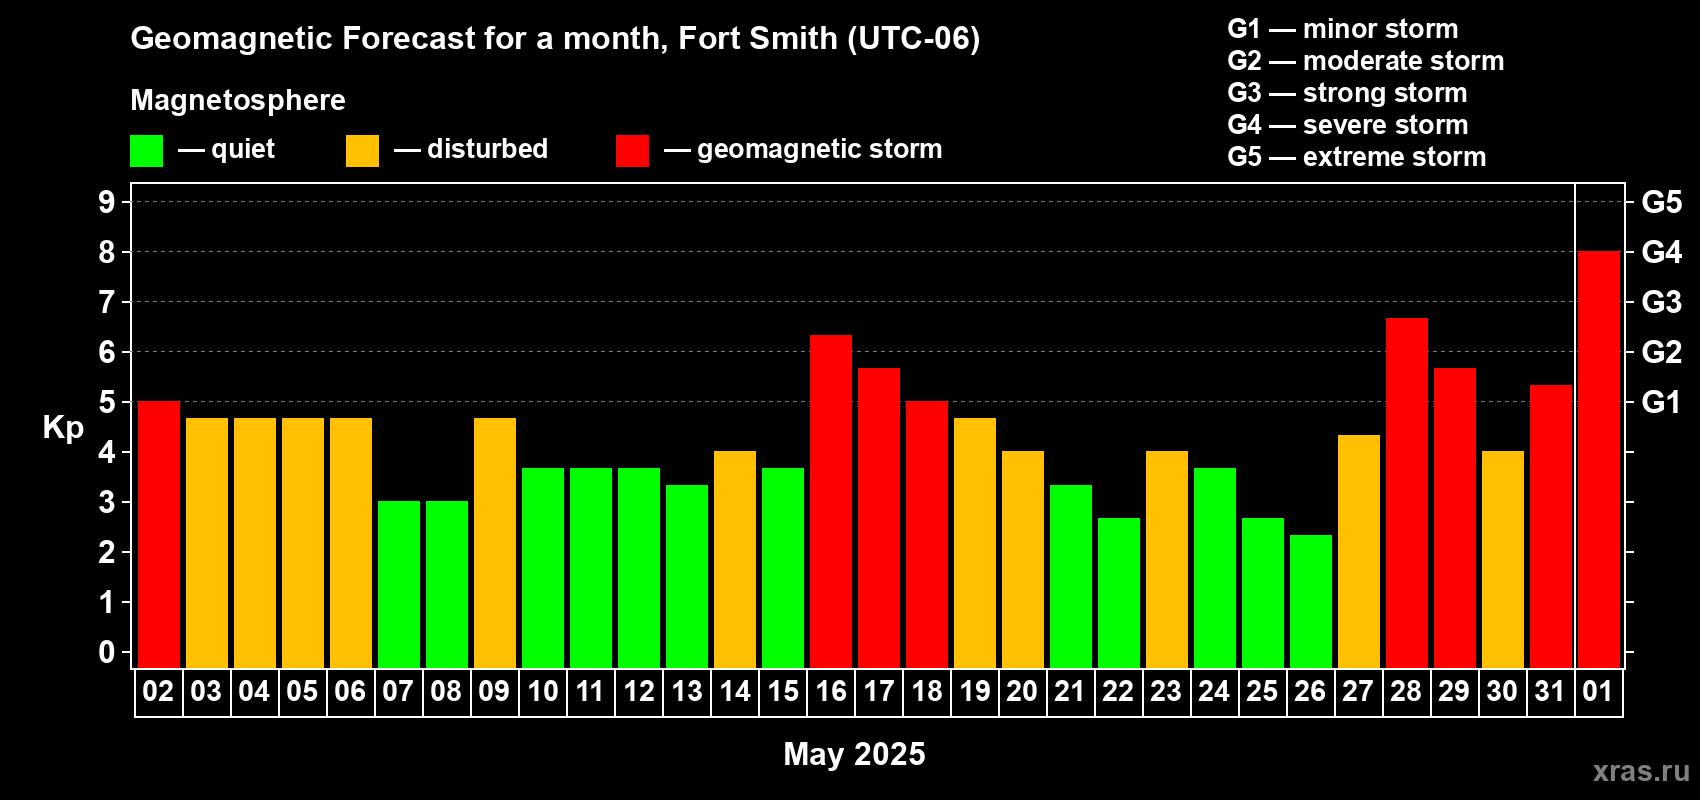Click the Kp axis title
This screenshot has height=800, width=1700.
[63, 428]
